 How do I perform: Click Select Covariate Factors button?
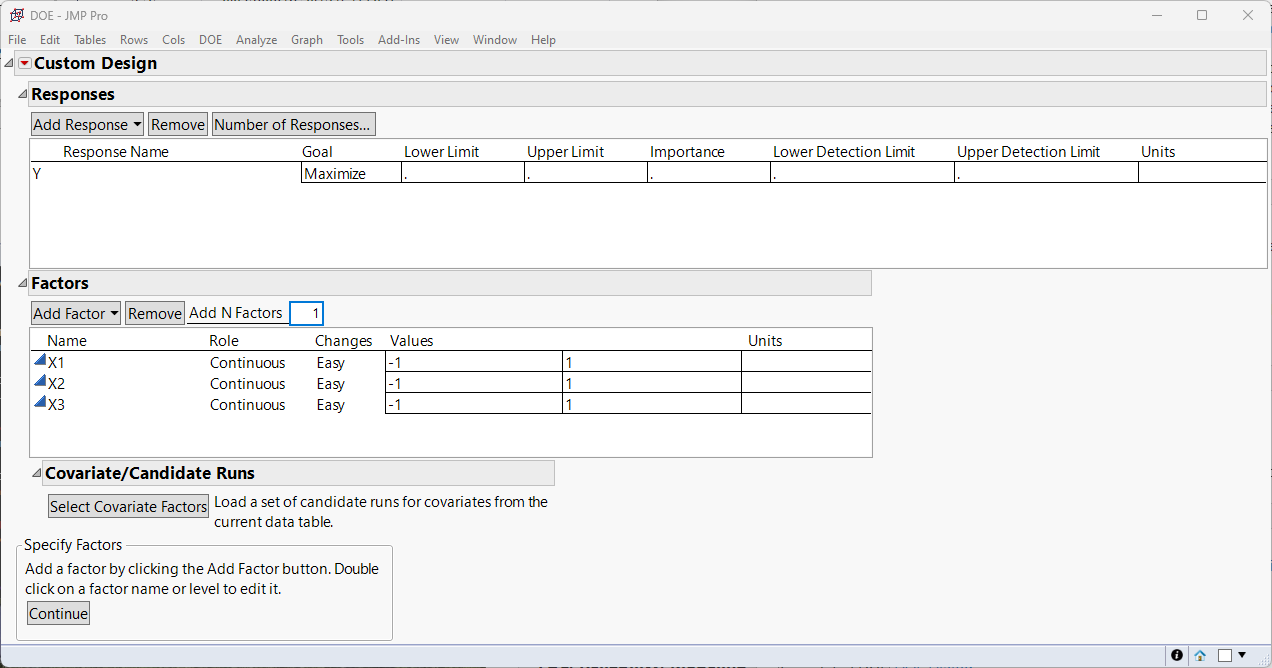point(128,507)
